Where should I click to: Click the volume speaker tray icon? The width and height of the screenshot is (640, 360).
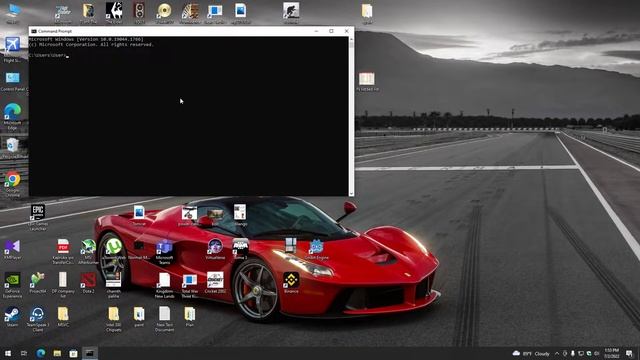[597, 353]
